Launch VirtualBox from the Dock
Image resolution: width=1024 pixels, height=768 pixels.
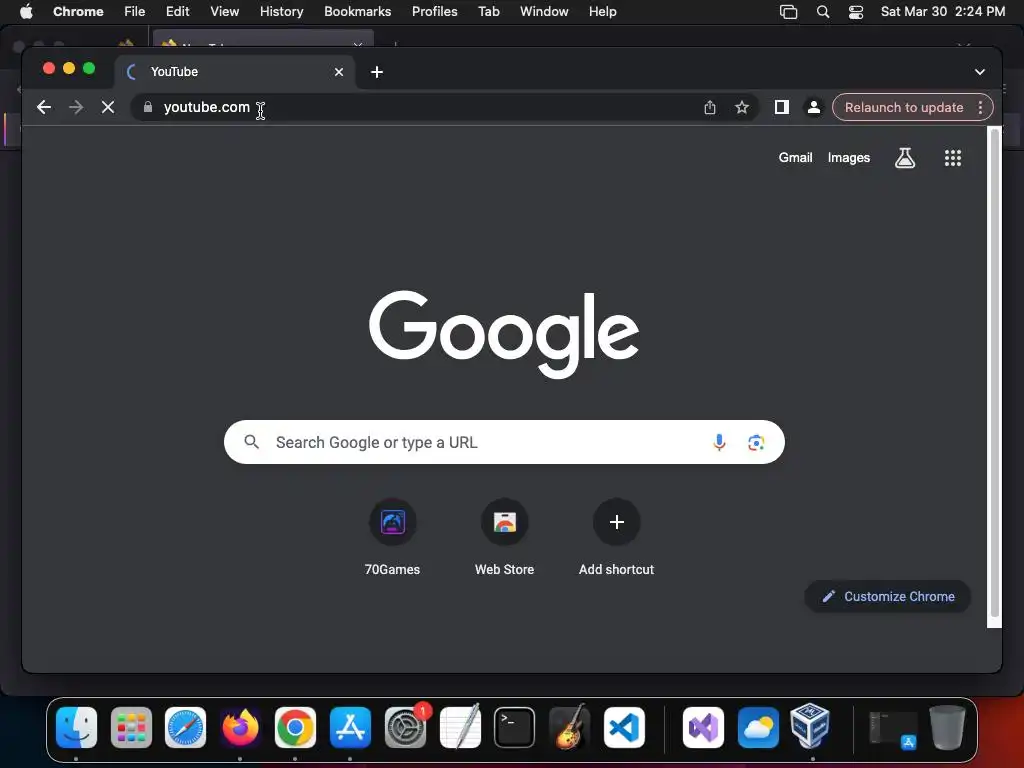click(x=810, y=726)
